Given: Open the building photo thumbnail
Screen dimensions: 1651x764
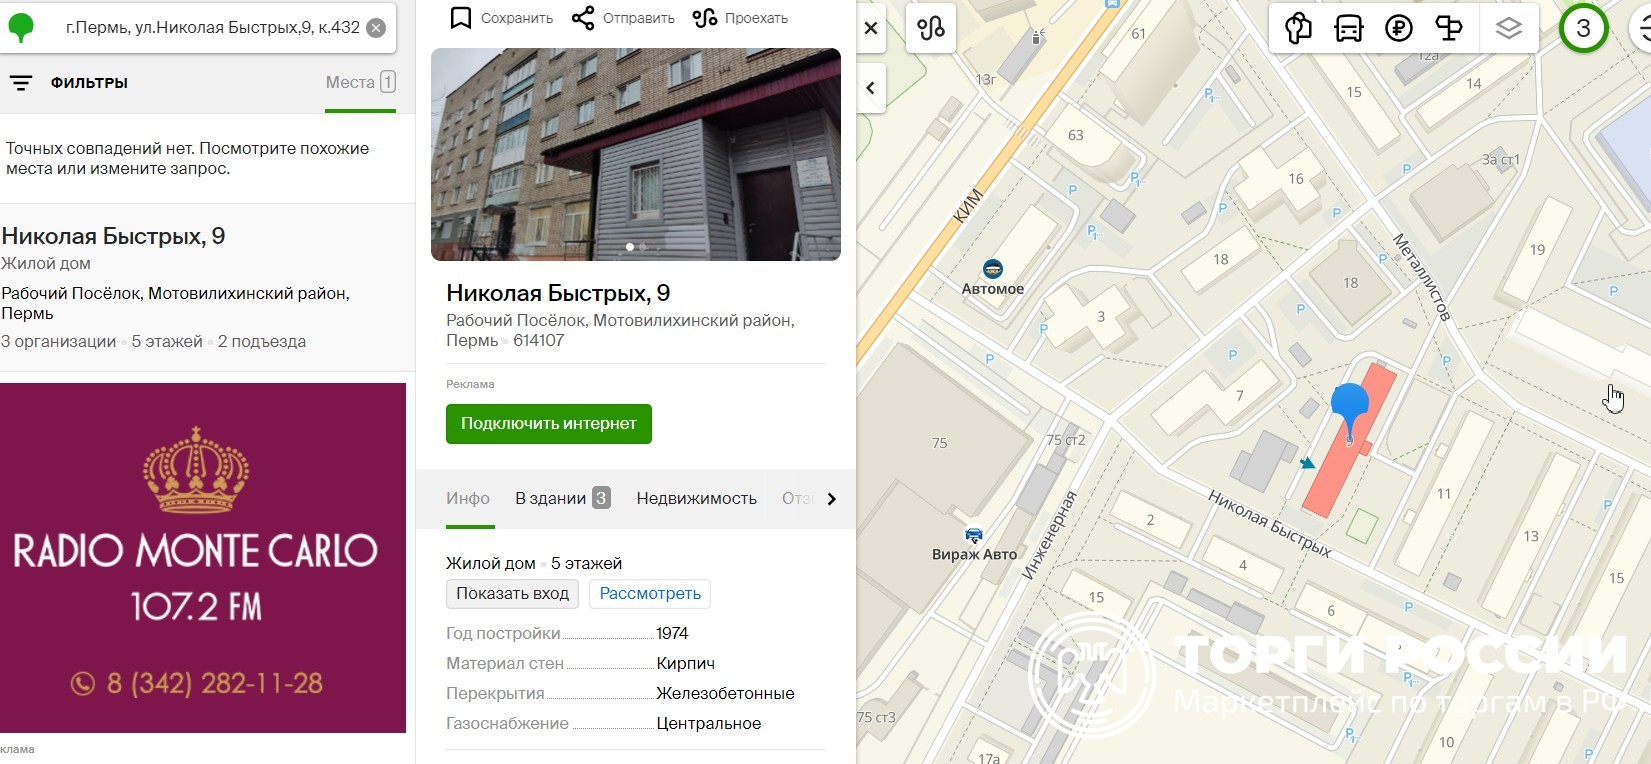Looking at the screenshot, I should click(x=635, y=155).
